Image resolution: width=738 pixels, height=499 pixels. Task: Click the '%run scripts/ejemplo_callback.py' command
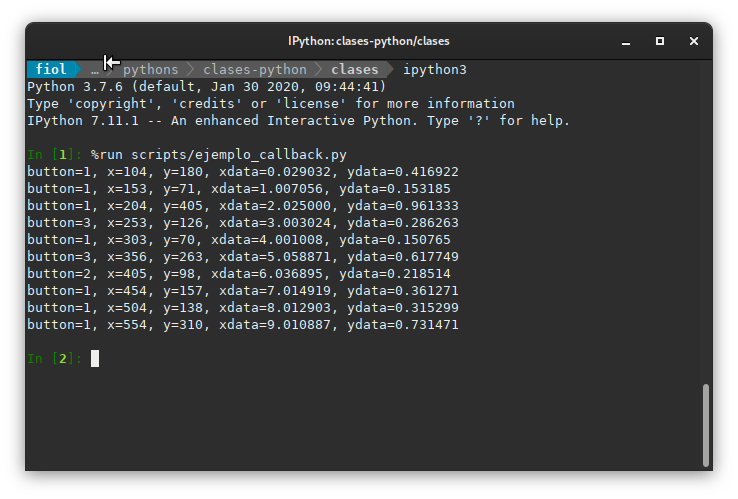[x=219, y=155]
